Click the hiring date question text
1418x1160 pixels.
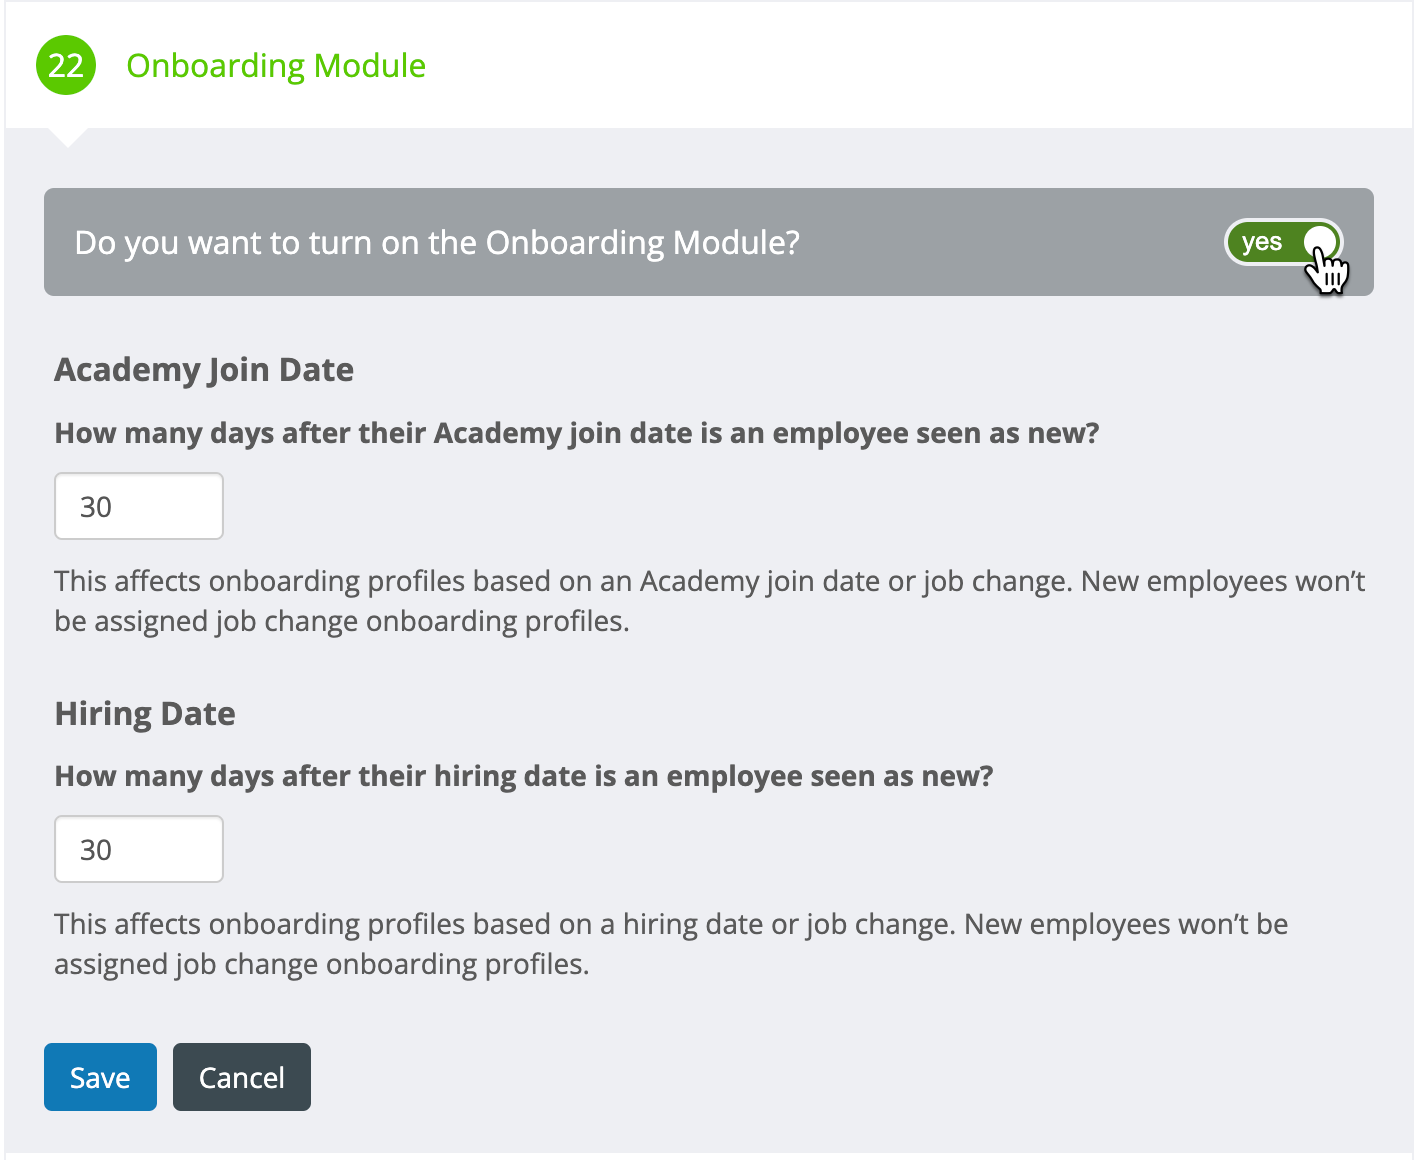(x=524, y=776)
